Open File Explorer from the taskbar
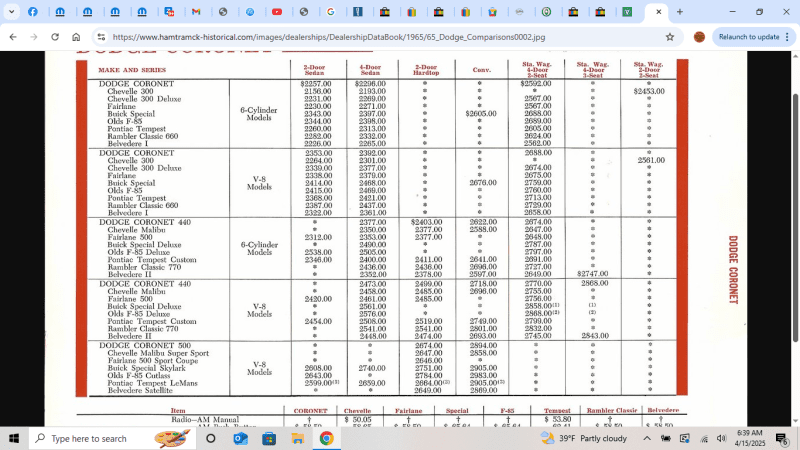The height and width of the screenshot is (450, 800). (x=297, y=438)
